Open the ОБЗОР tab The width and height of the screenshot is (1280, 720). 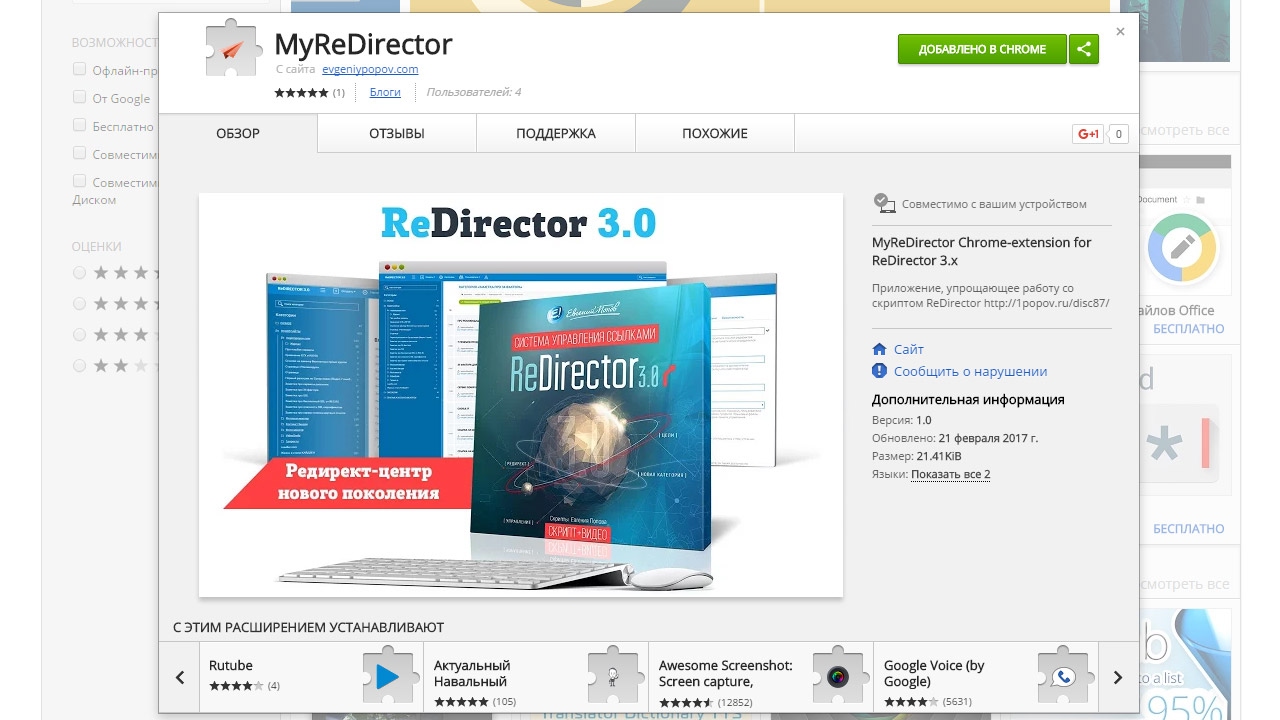click(x=238, y=134)
